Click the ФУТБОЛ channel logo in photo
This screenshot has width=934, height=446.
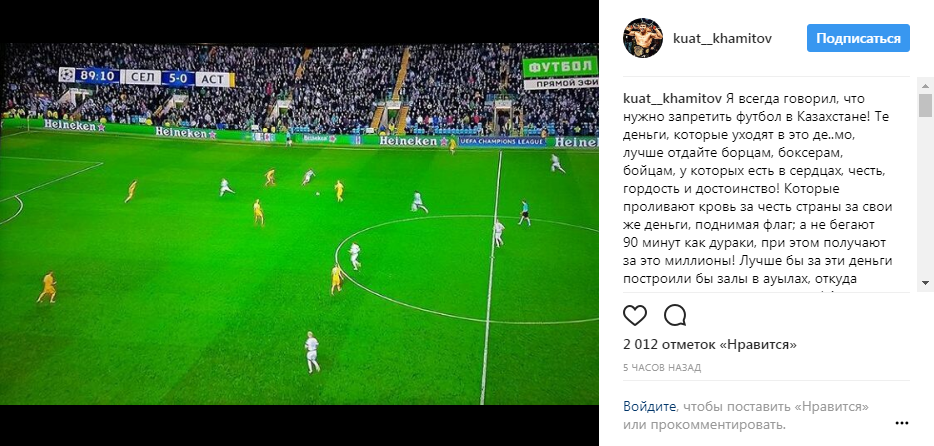coord(560,67)
